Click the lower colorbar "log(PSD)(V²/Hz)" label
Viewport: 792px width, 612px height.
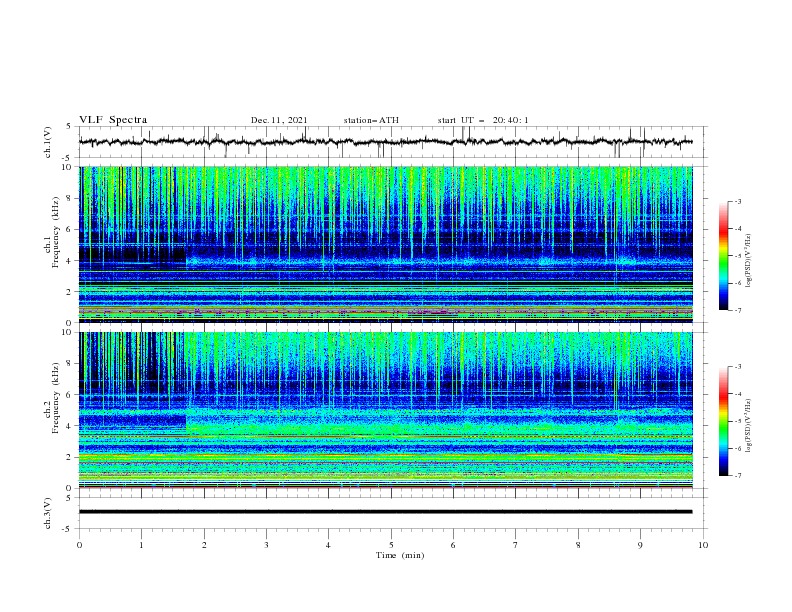click(748, 425)
